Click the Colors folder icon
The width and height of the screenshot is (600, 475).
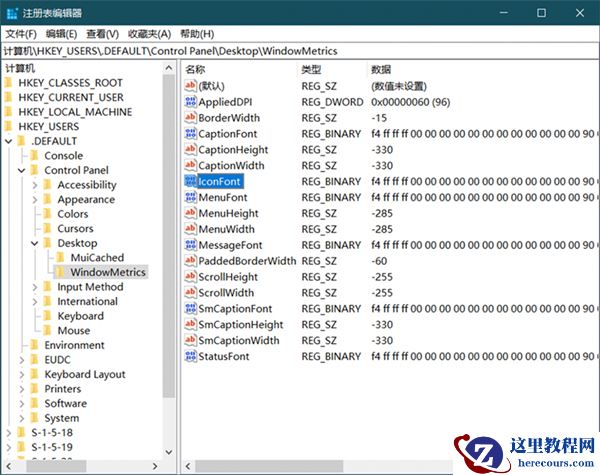click(x=47, y=214)
